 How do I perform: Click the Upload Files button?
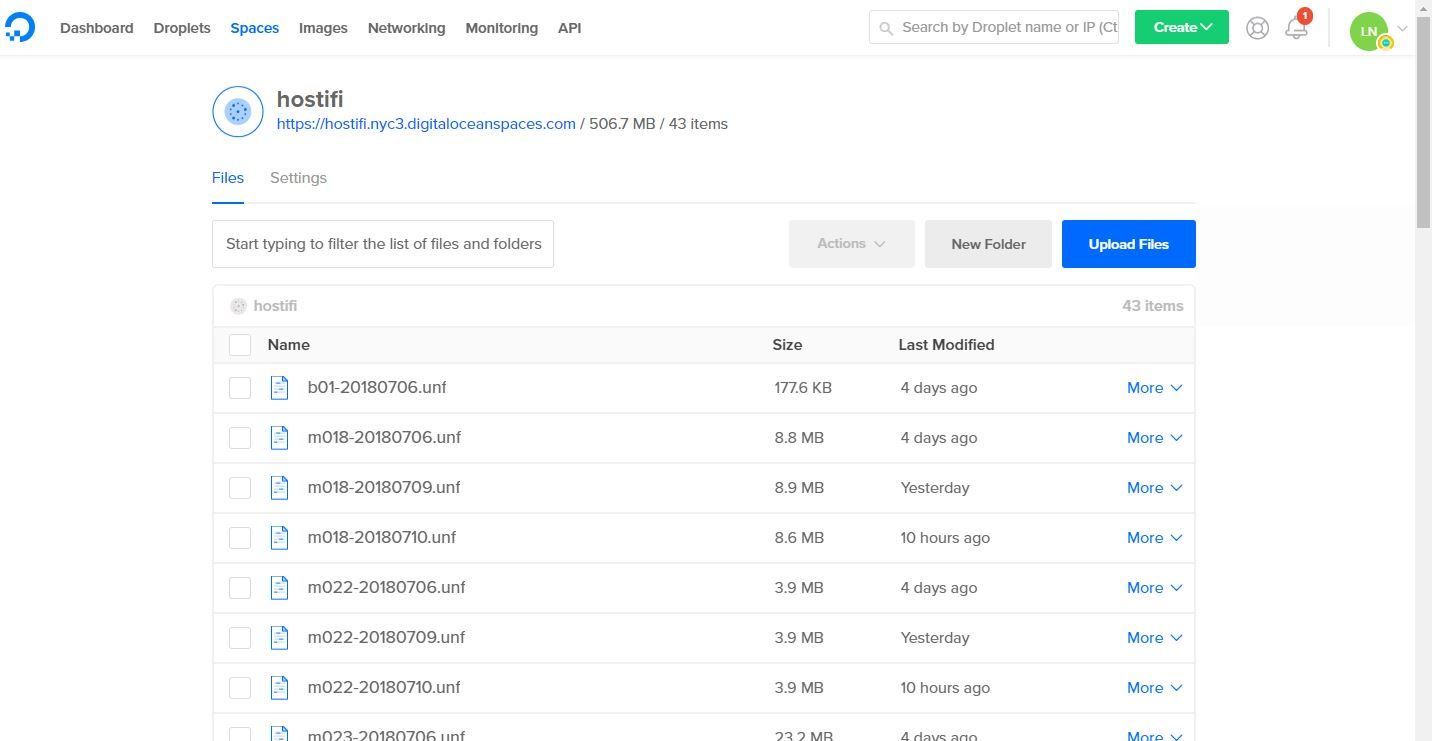[1128, 243]
